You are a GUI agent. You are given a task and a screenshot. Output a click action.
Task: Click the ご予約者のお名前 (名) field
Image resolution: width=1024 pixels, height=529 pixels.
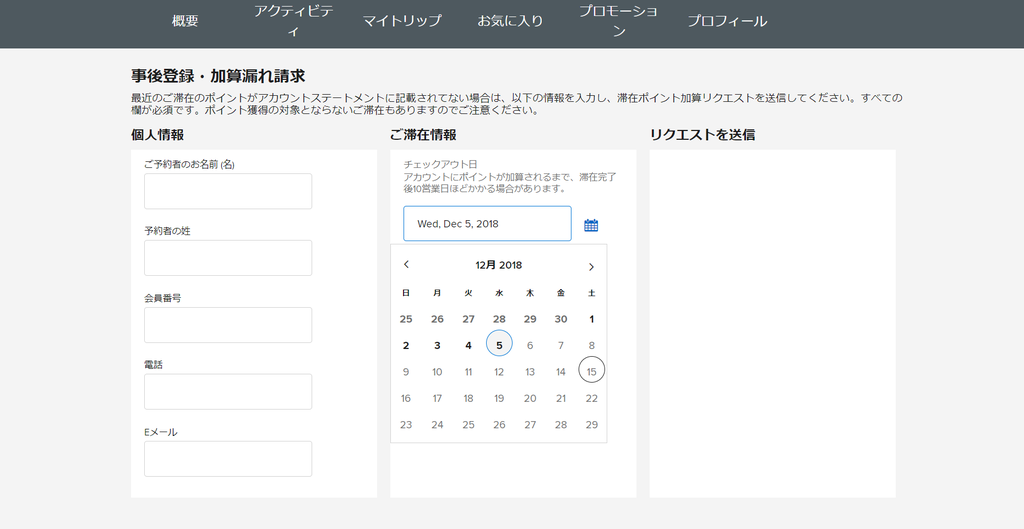[x=228, y=191]
